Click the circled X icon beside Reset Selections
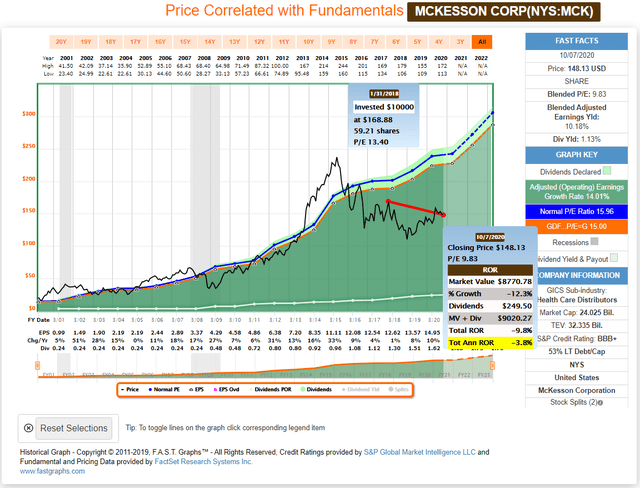The image size is (640, 488). click(x=28, y=428)
